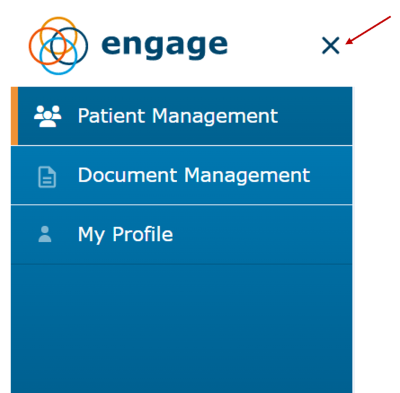Click the engage wordmark text

pos(165,47)
